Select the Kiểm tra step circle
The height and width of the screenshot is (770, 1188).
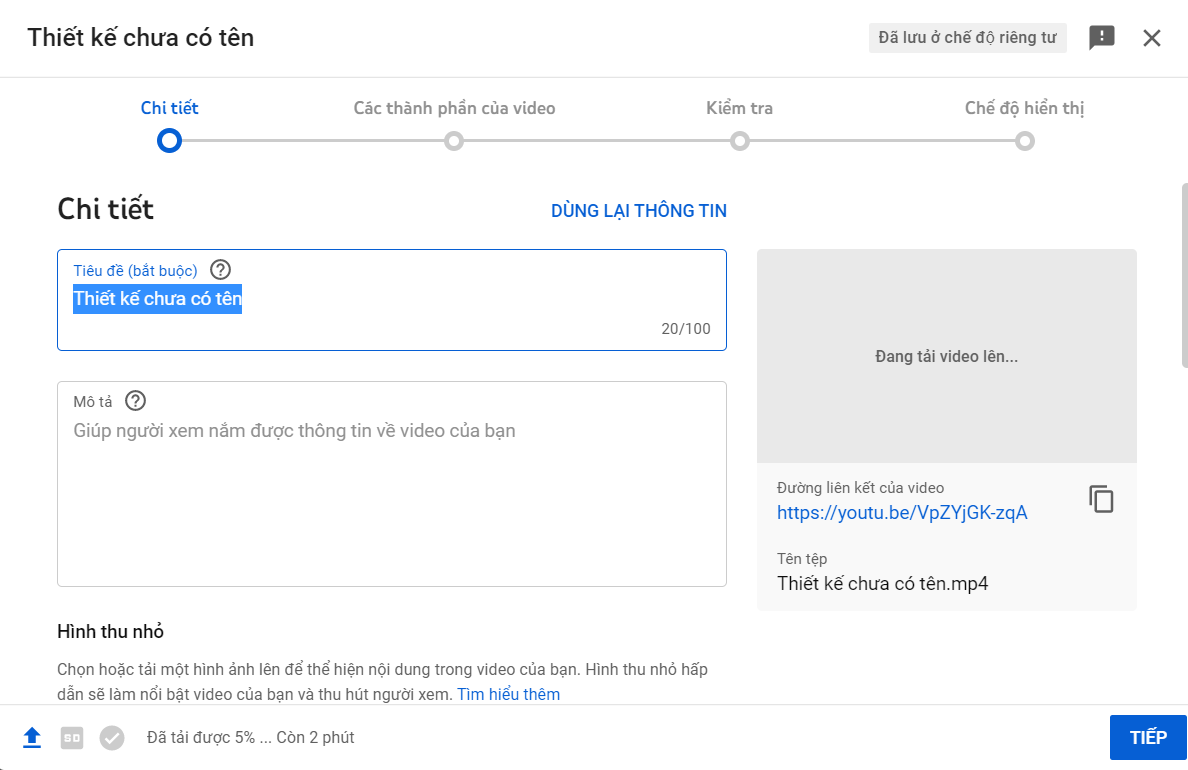[740, 141]
